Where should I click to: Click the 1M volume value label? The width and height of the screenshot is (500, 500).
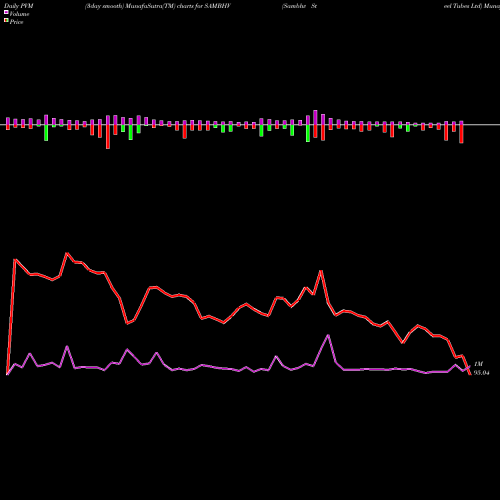pyautogui.click(x=478, y=364)
